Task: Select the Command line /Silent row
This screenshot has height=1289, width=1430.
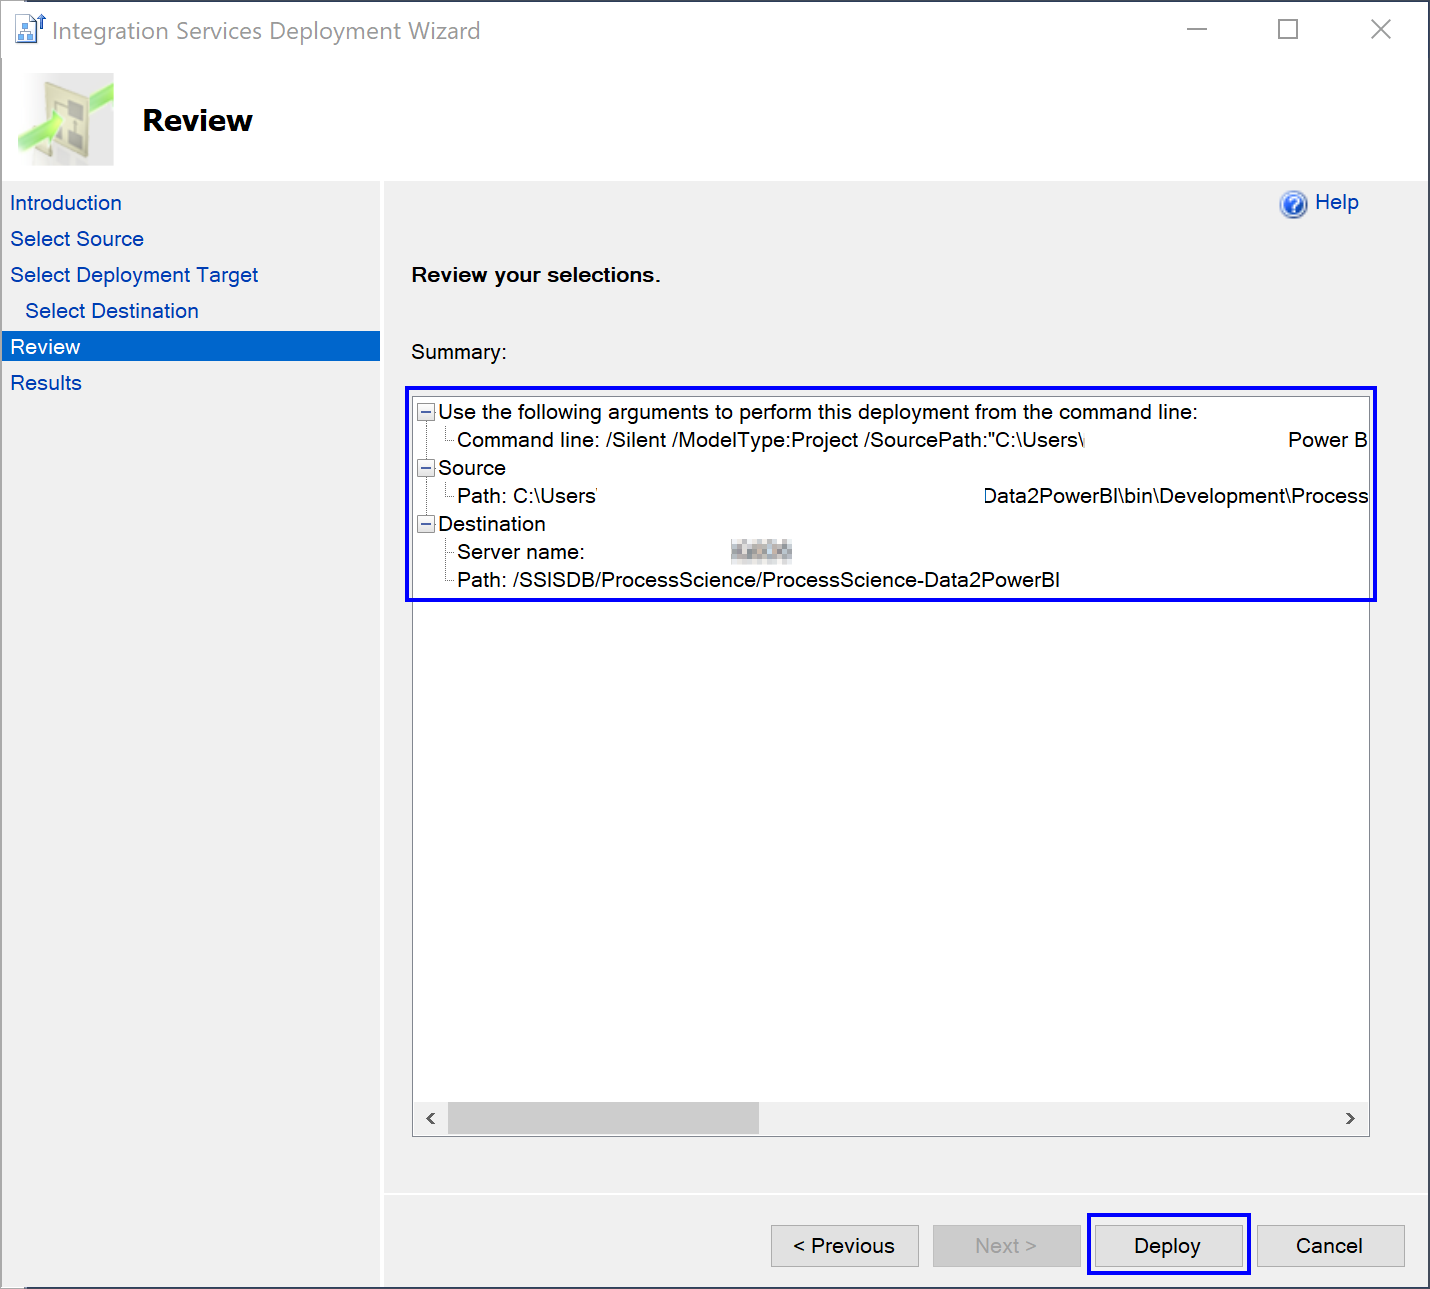Action: [x=912, y=440]
